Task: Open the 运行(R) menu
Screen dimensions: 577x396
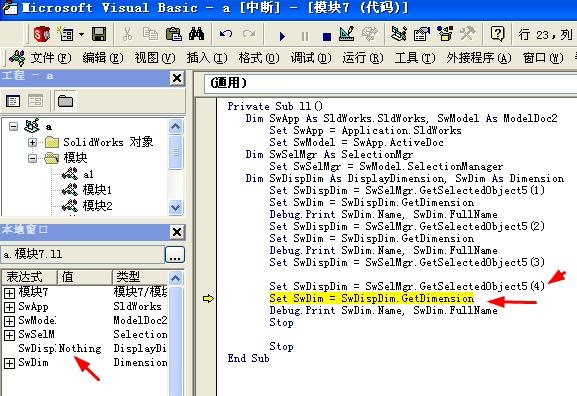Action: [x=363, y=58]
